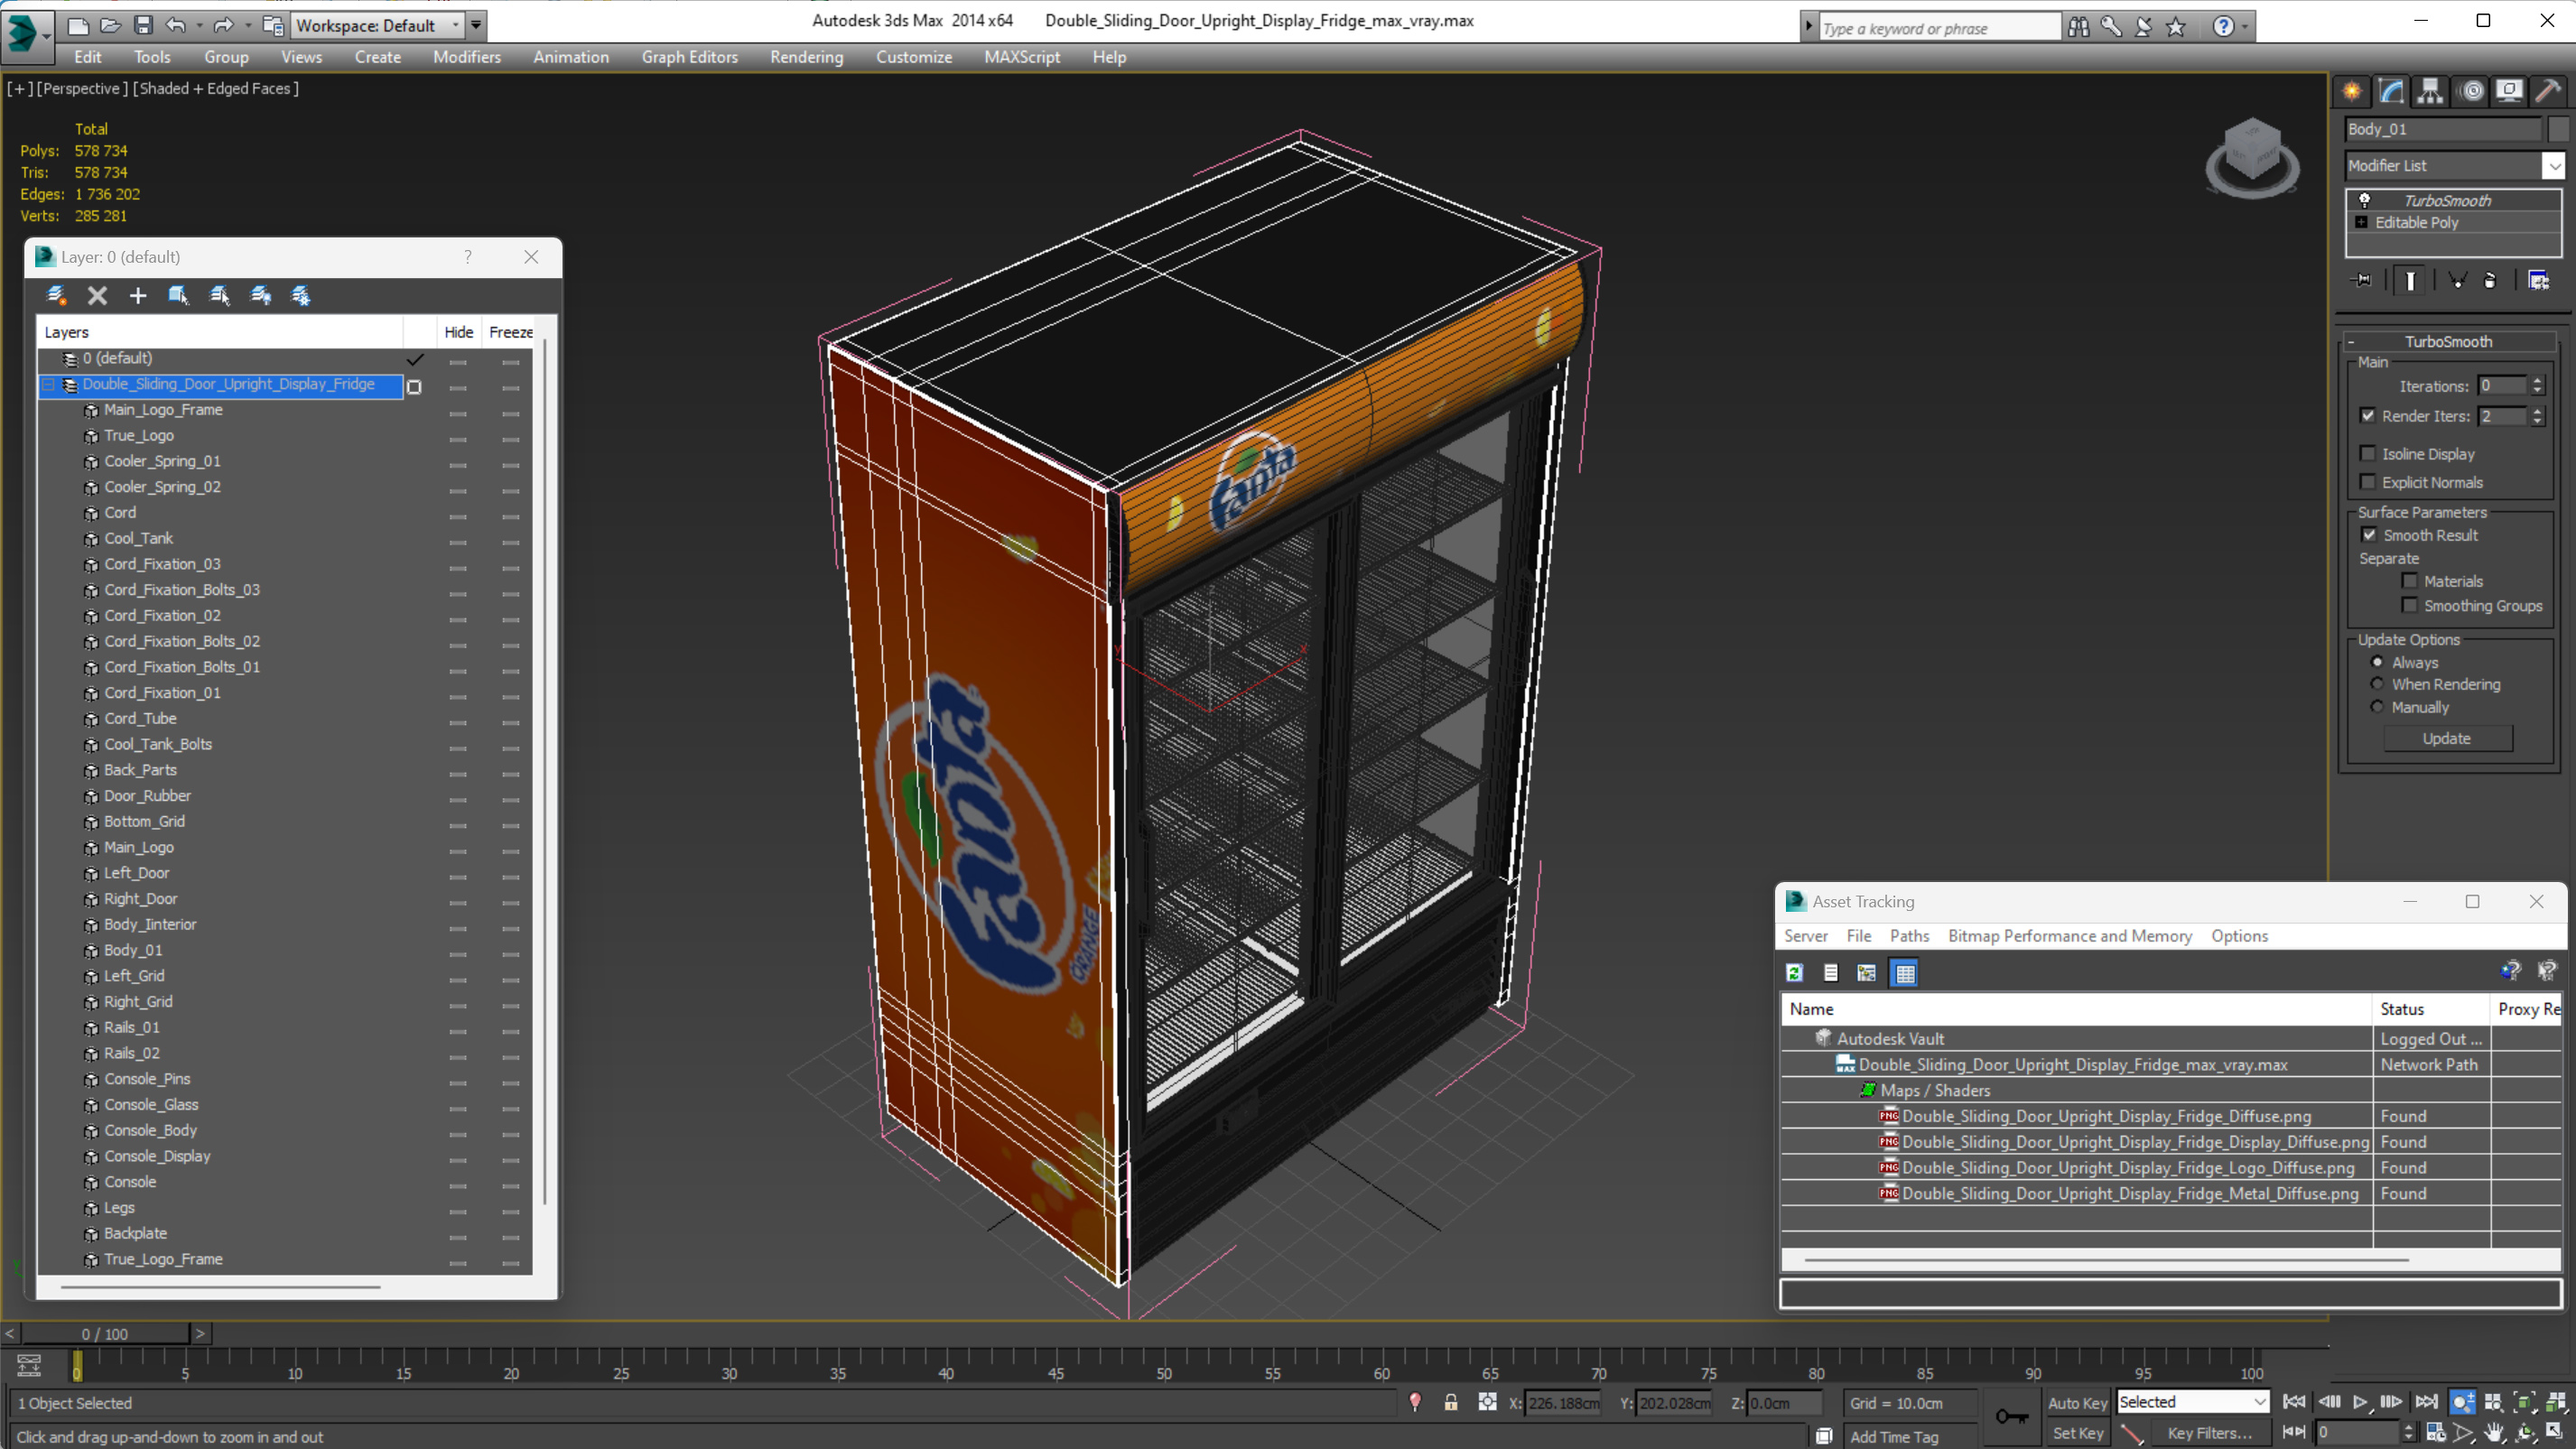This screenshot has width=2576, height=1449.
Task: Click the Create New Layer icon
Action: tap(56, 295)
